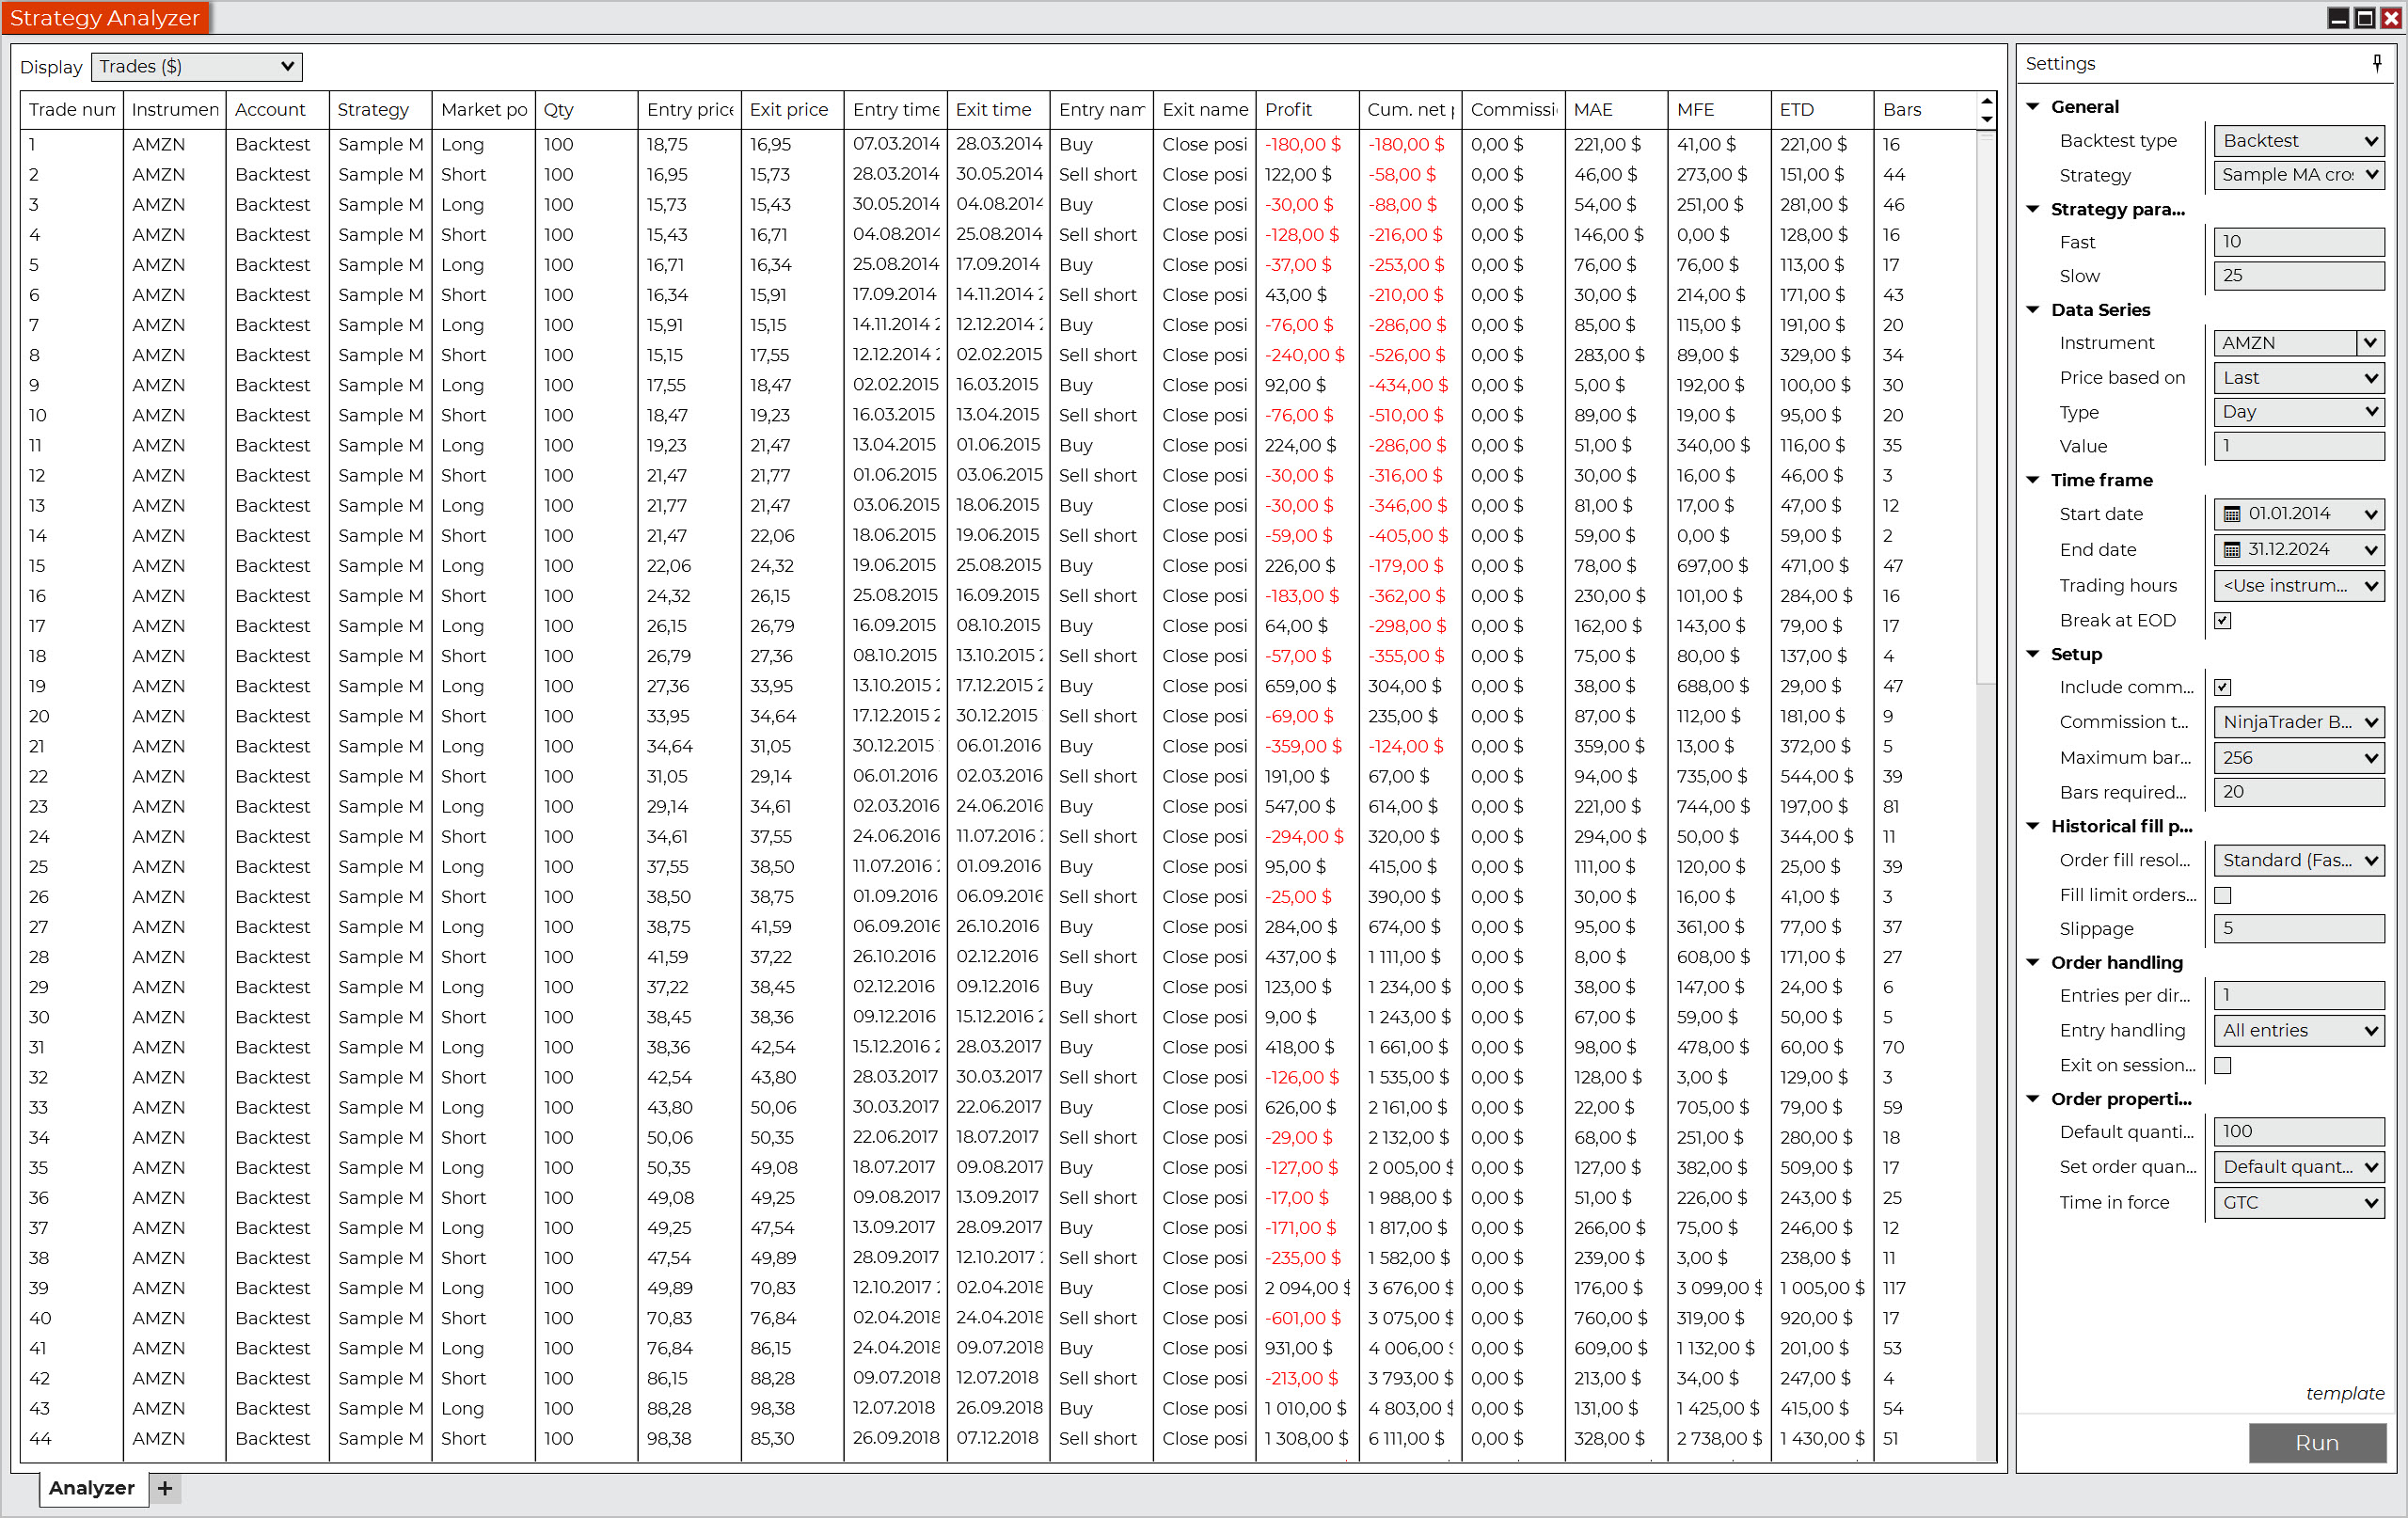The width and height of the screenshot is (2408, 1518).
Task: Open the Display Trades ($) dropdown
Action: [x=196, y=67]
